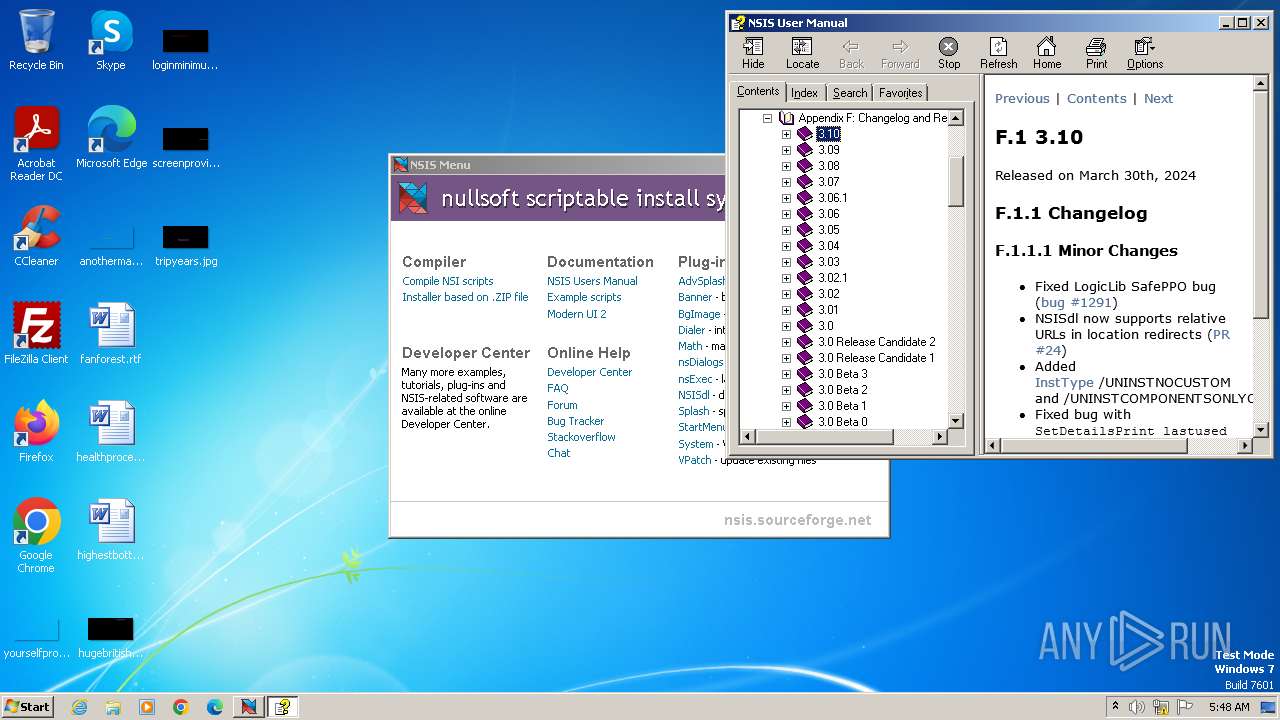Switch to the Index tab
Image resolution: width=1280 pixels, height=720 pixels.
pyautogui.click(x=804, y=93)
